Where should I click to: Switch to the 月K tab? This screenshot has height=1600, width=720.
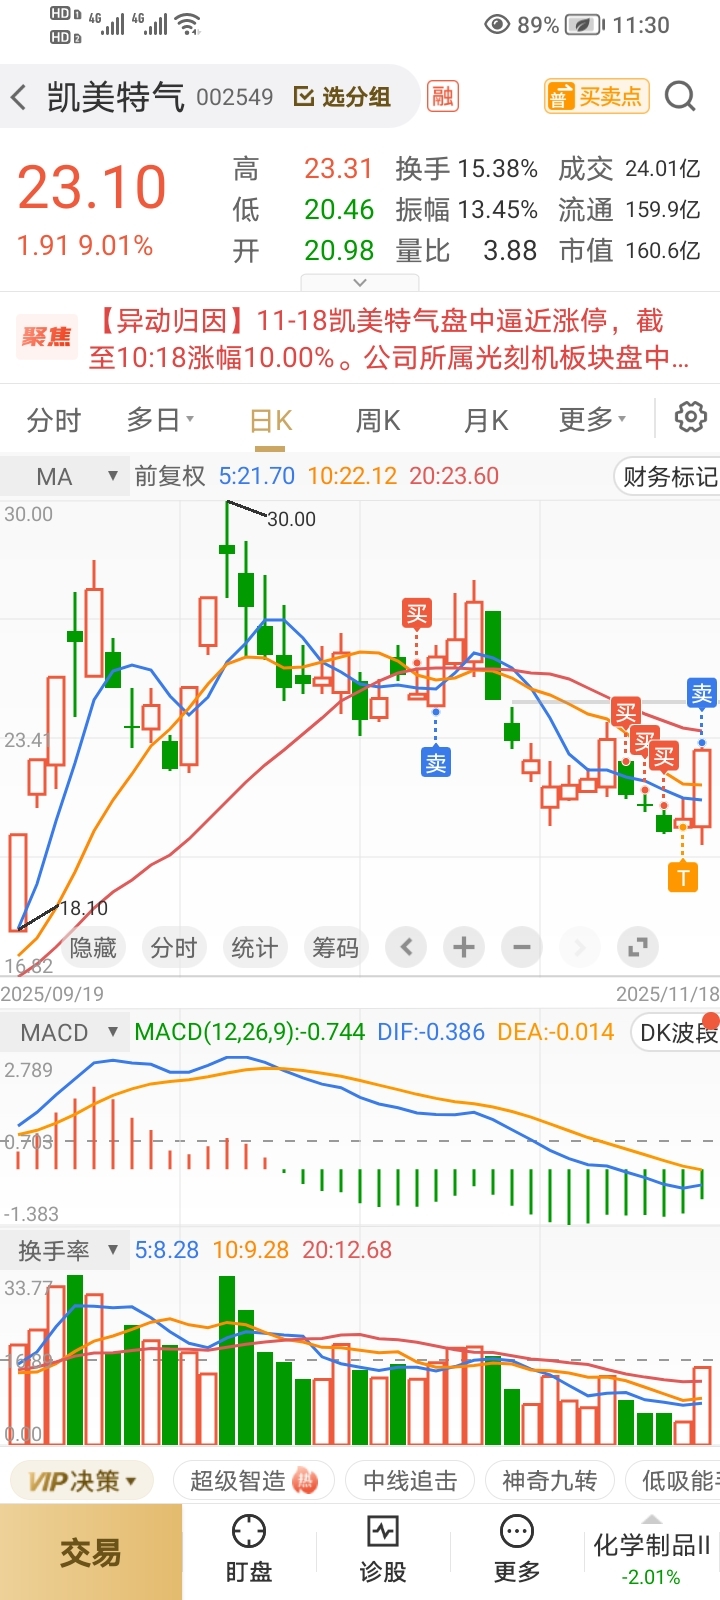(x=486, y=419)
